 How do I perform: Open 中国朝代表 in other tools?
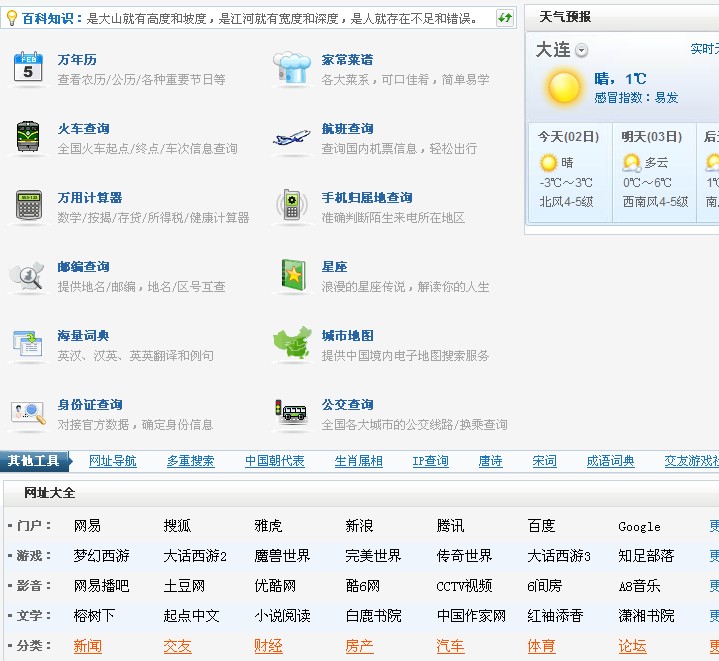pos(275,461)
